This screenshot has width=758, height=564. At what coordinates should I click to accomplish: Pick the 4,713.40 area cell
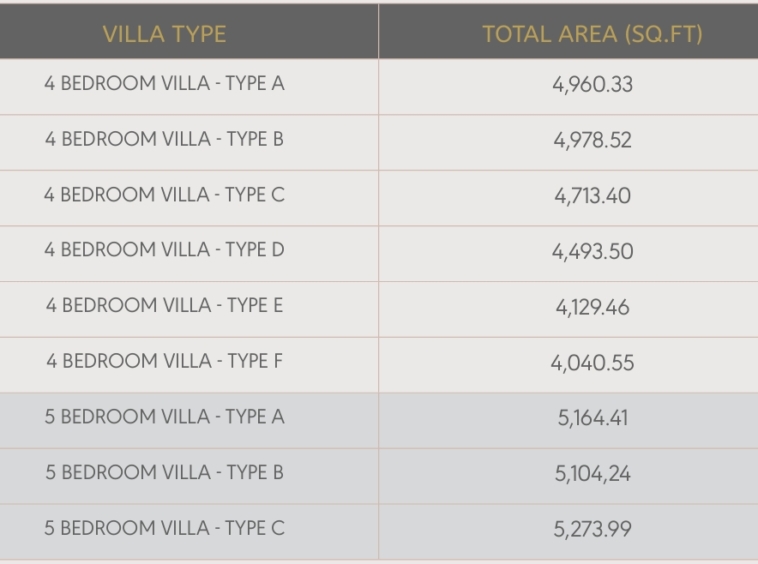592,196
